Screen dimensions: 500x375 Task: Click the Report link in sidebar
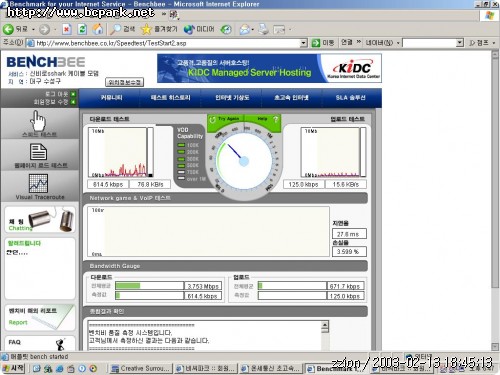[18, 322]
